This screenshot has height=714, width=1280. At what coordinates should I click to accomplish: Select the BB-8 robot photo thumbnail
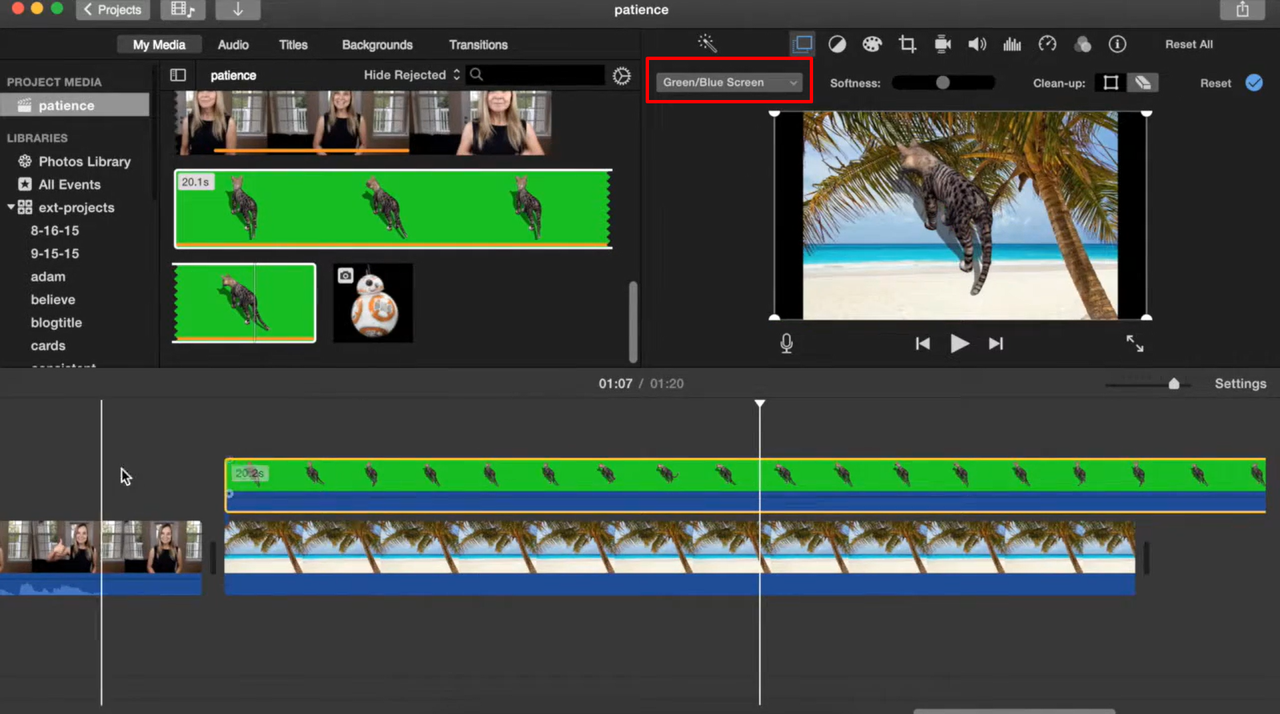point(372,303)
